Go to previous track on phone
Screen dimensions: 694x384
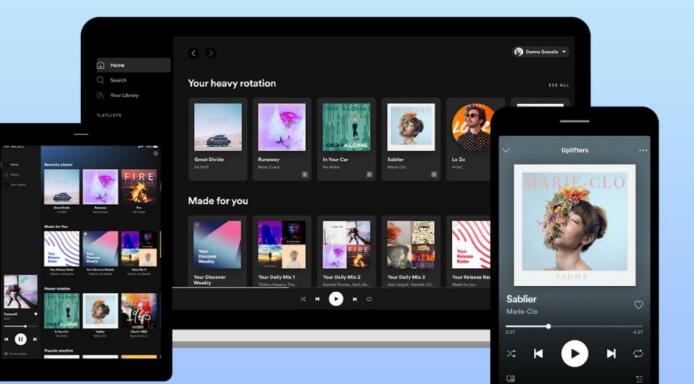point(538,353)
